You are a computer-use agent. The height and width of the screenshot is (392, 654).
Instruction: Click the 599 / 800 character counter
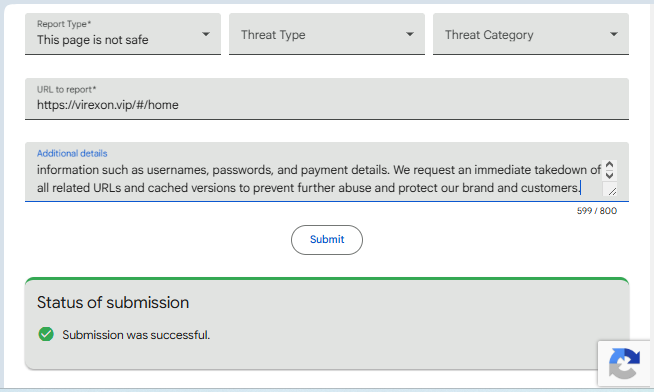(596, 211)
